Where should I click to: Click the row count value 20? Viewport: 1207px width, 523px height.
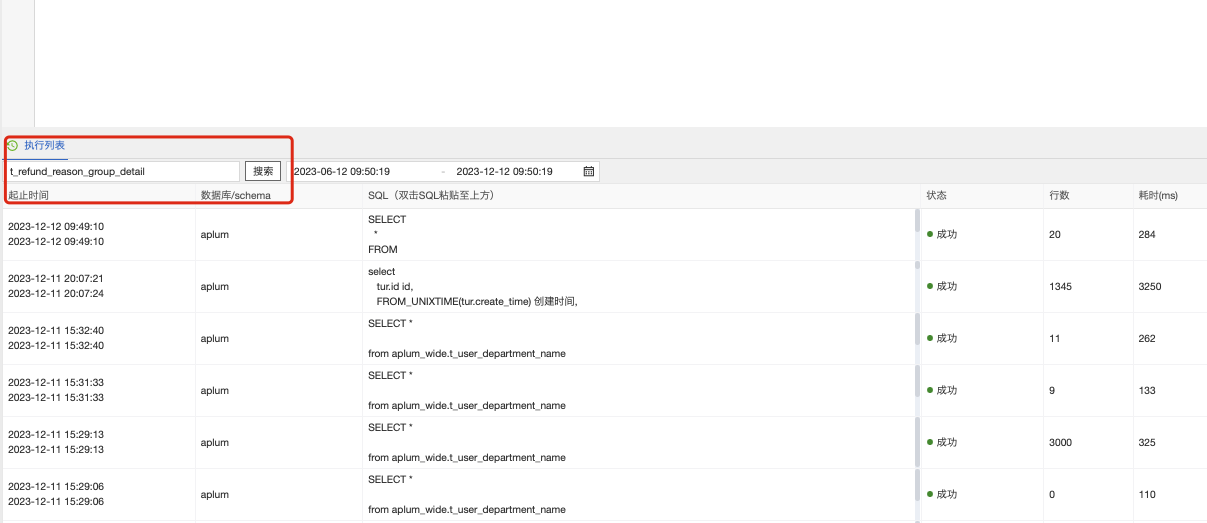point(1055,234)
